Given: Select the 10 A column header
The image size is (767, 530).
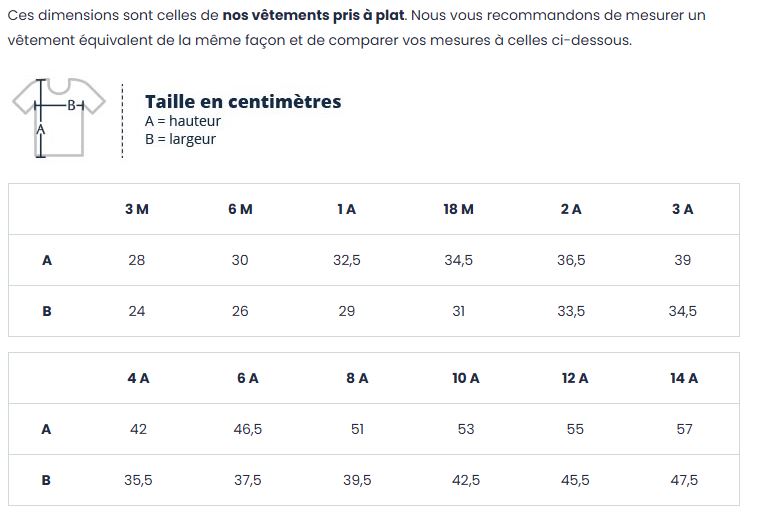Looking at the screenshot, I should [x=466, y=378].
